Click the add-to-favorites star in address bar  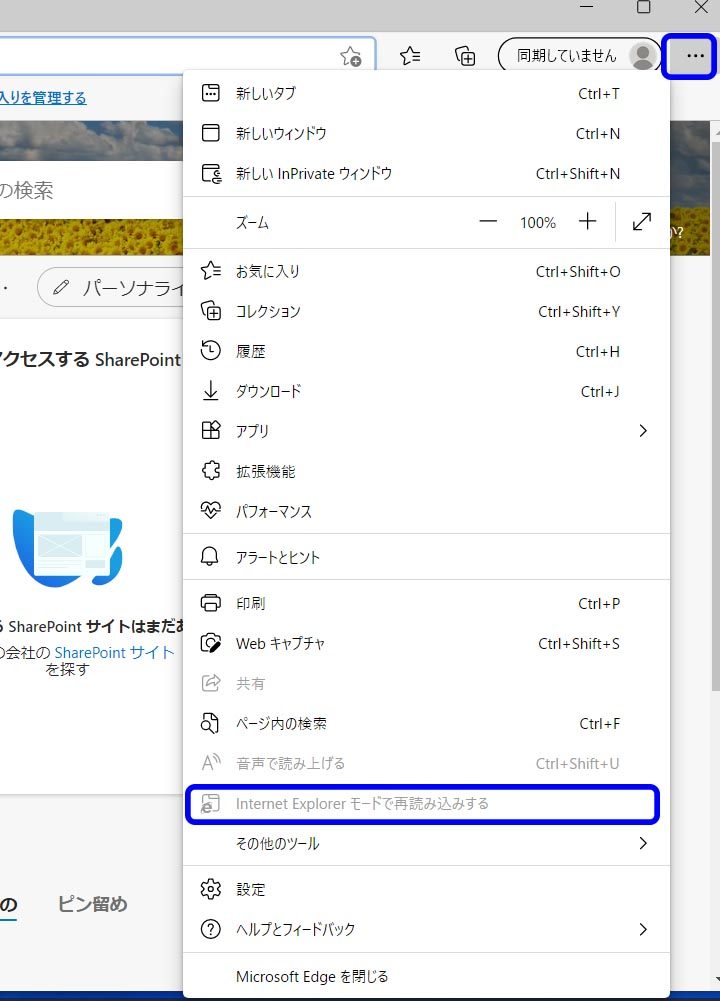point(350,57)
